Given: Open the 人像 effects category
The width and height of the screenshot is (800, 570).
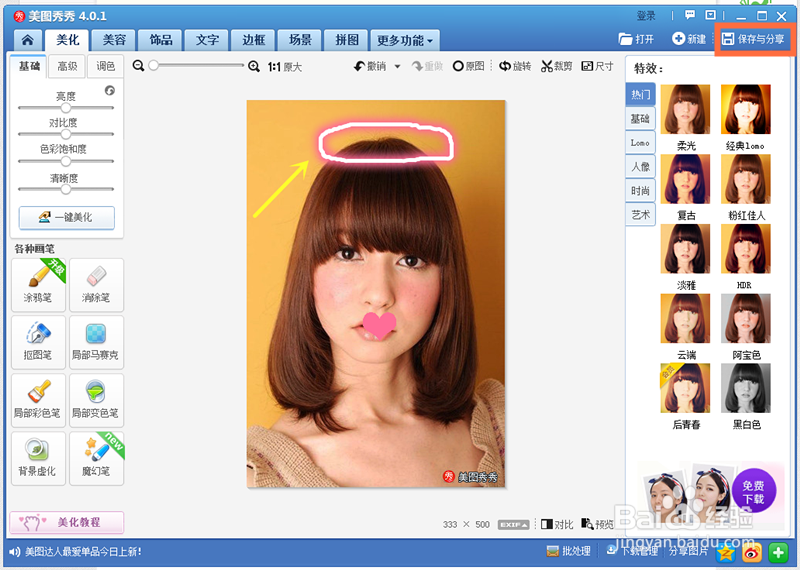Looking at the screenshot, I should 640,167.
